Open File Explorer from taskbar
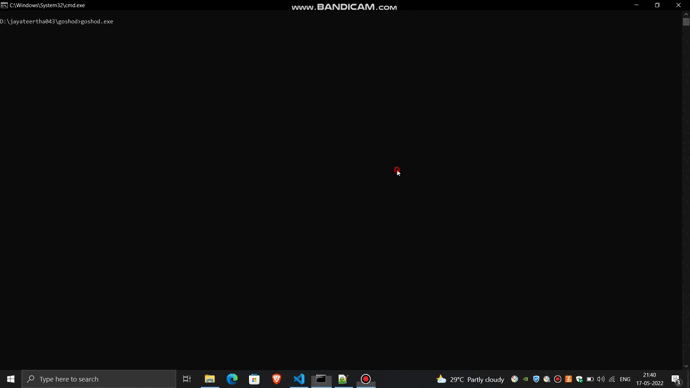Image resolution: width=690 pixels, height=388 pixels. tap(209, 379)
